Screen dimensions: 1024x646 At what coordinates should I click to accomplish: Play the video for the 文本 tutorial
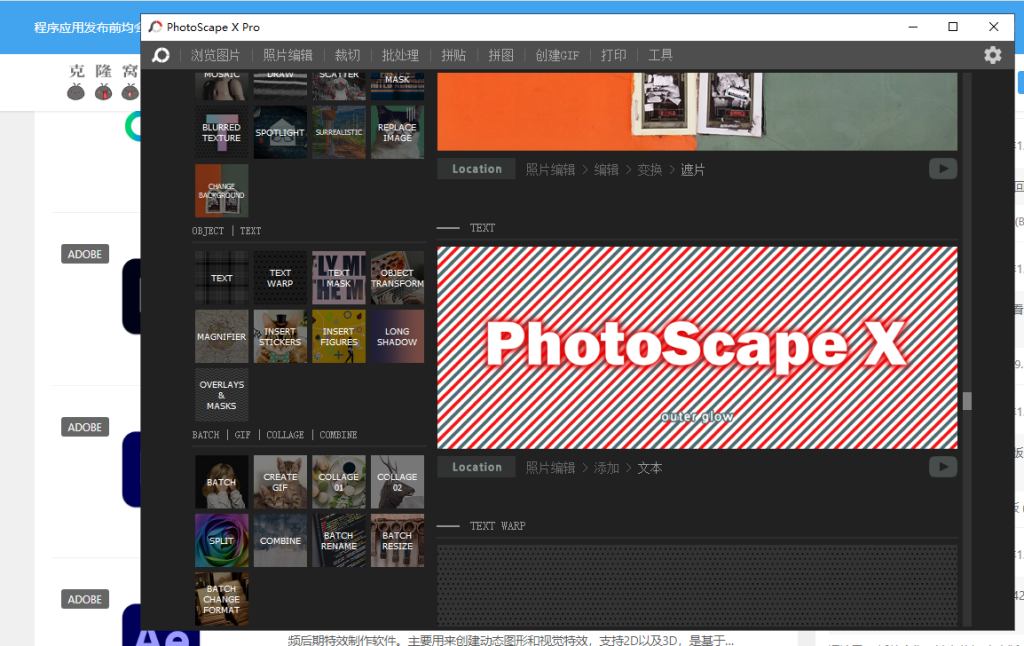pyautogui.click(x=943, y=467)
